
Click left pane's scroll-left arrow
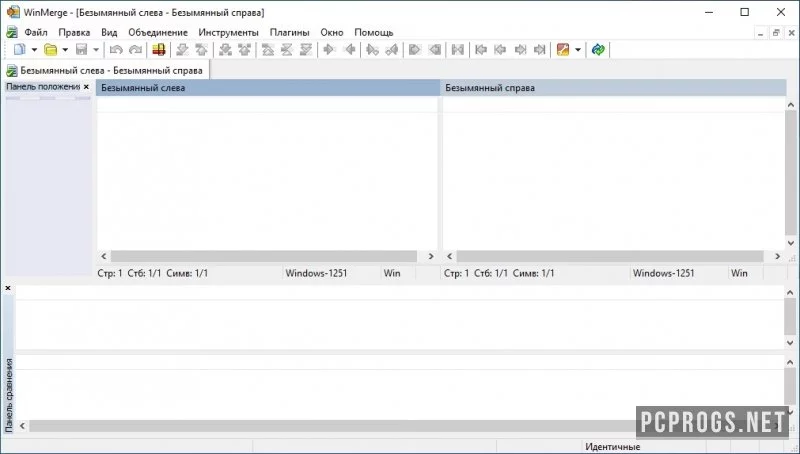click(104, 256)
